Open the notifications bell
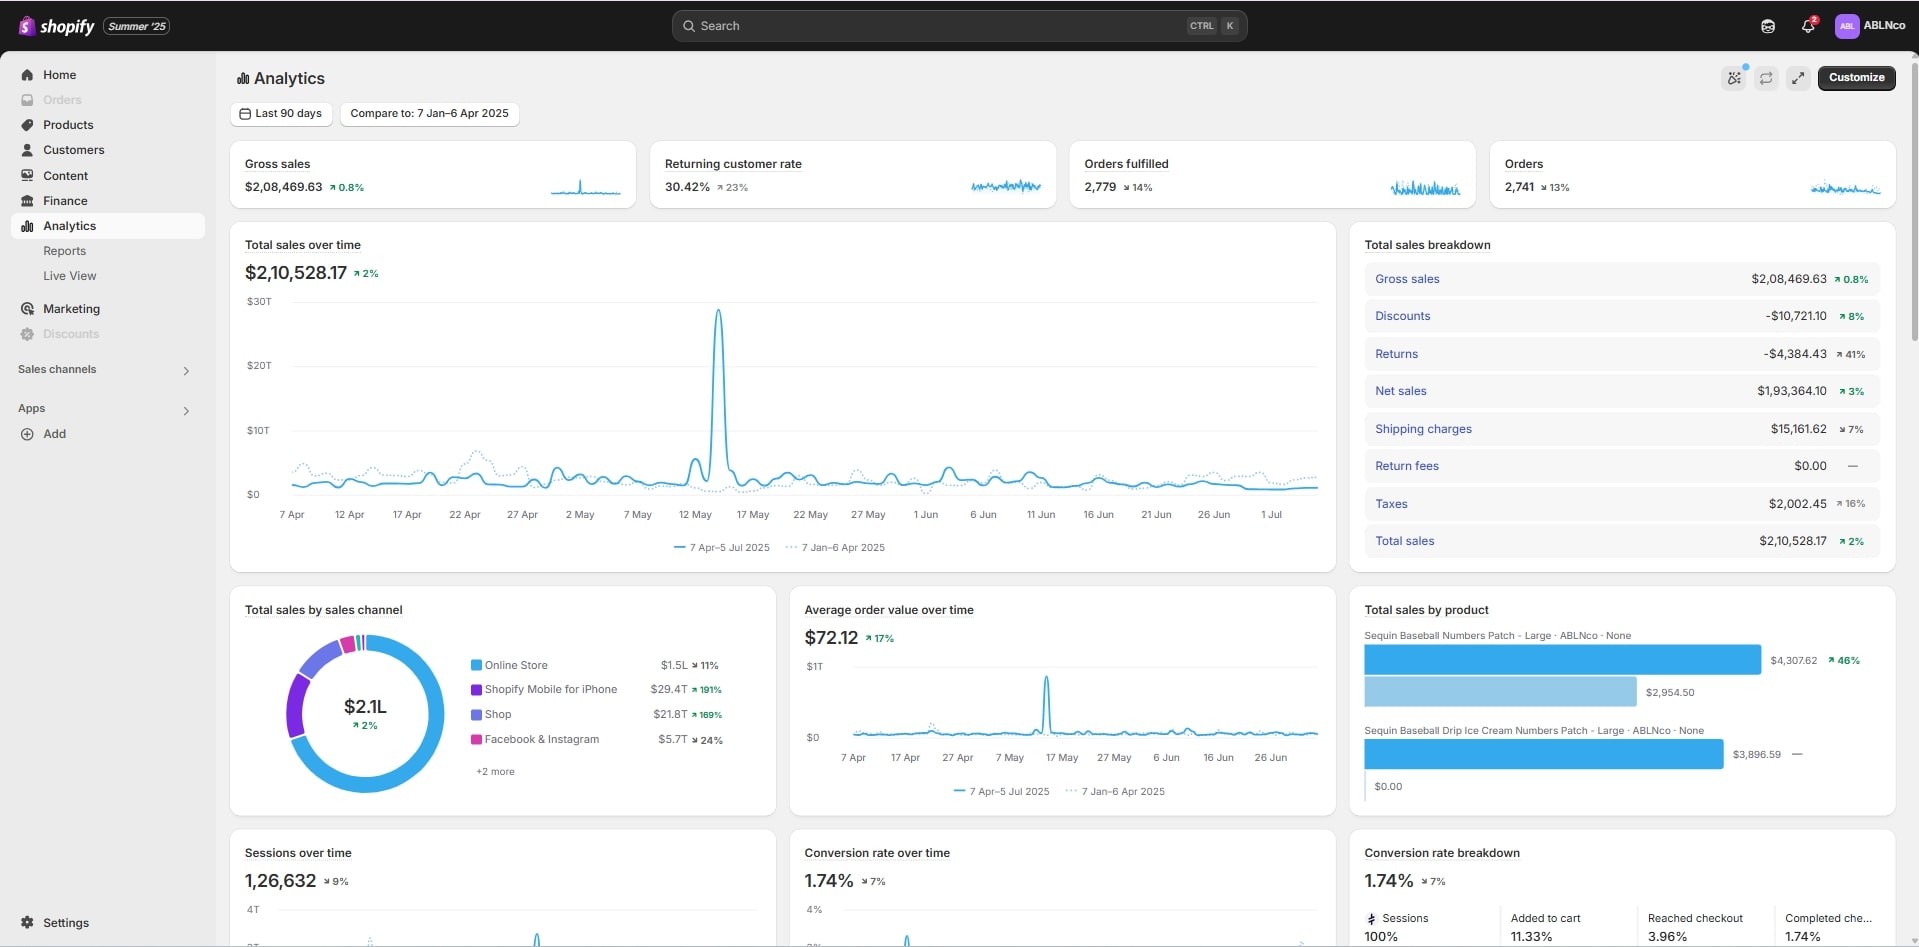This screenshot has height=947, width=1919. (x=1808, y=26)
